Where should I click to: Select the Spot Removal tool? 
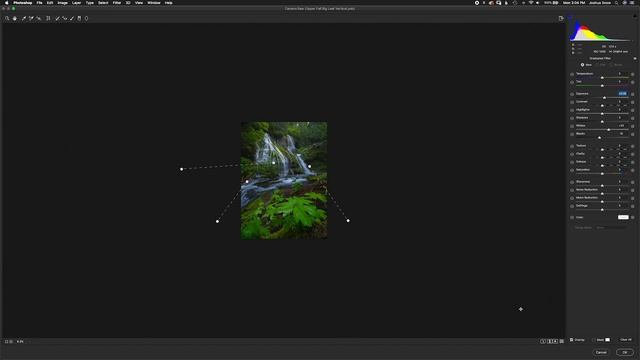click(x=57, y=18)
